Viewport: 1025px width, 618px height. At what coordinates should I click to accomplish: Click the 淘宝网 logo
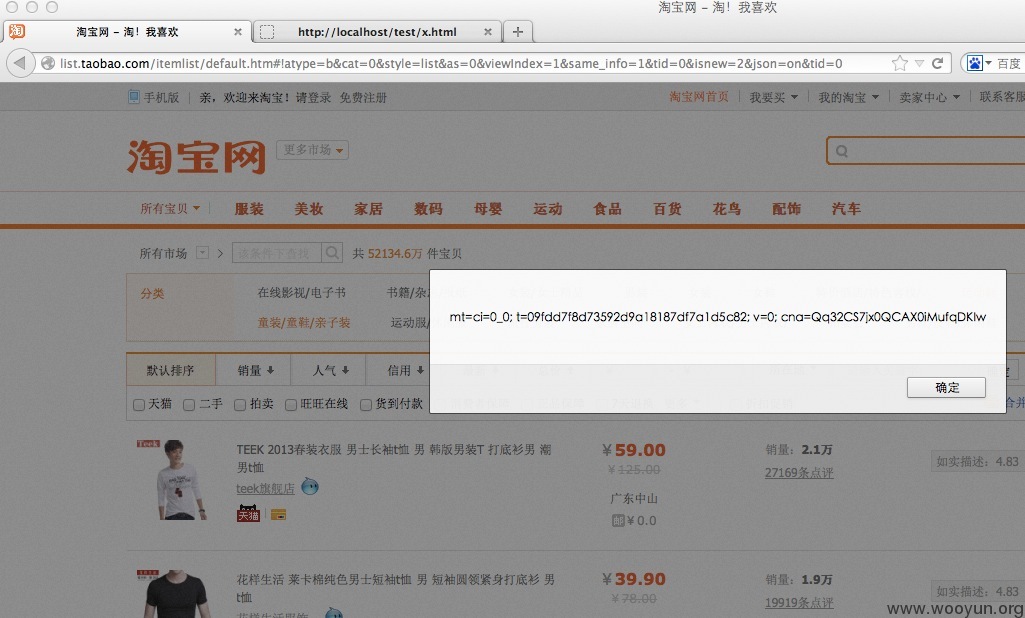tap(196, 156)
